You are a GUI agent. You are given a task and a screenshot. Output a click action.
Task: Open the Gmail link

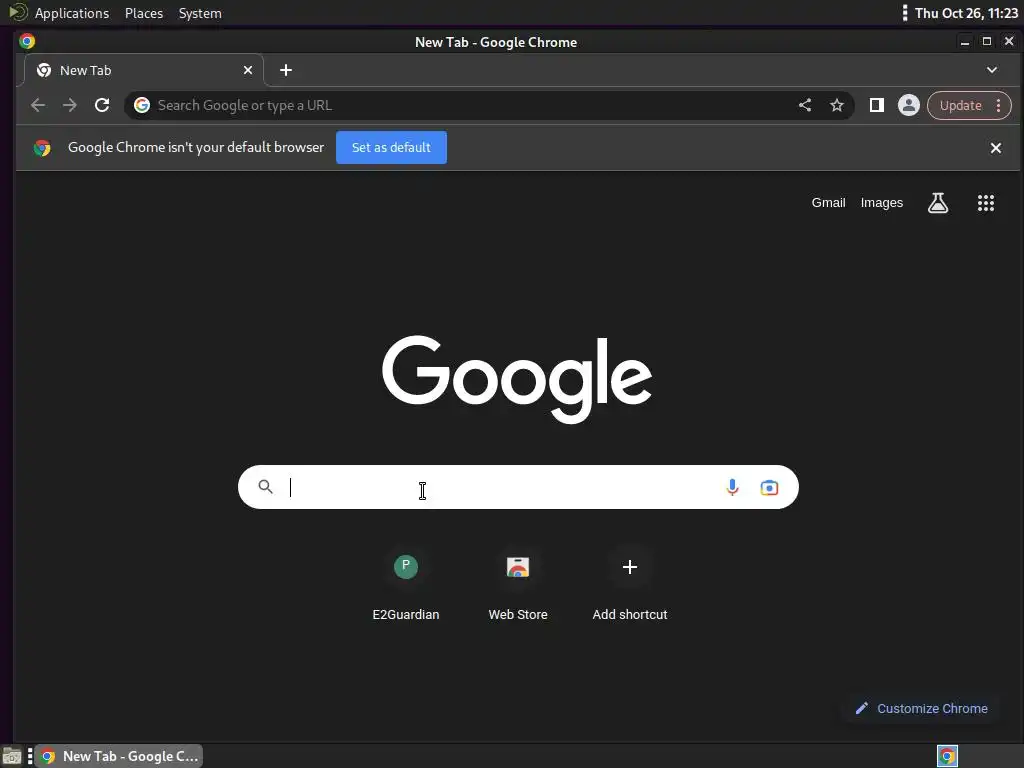[828, 203]
